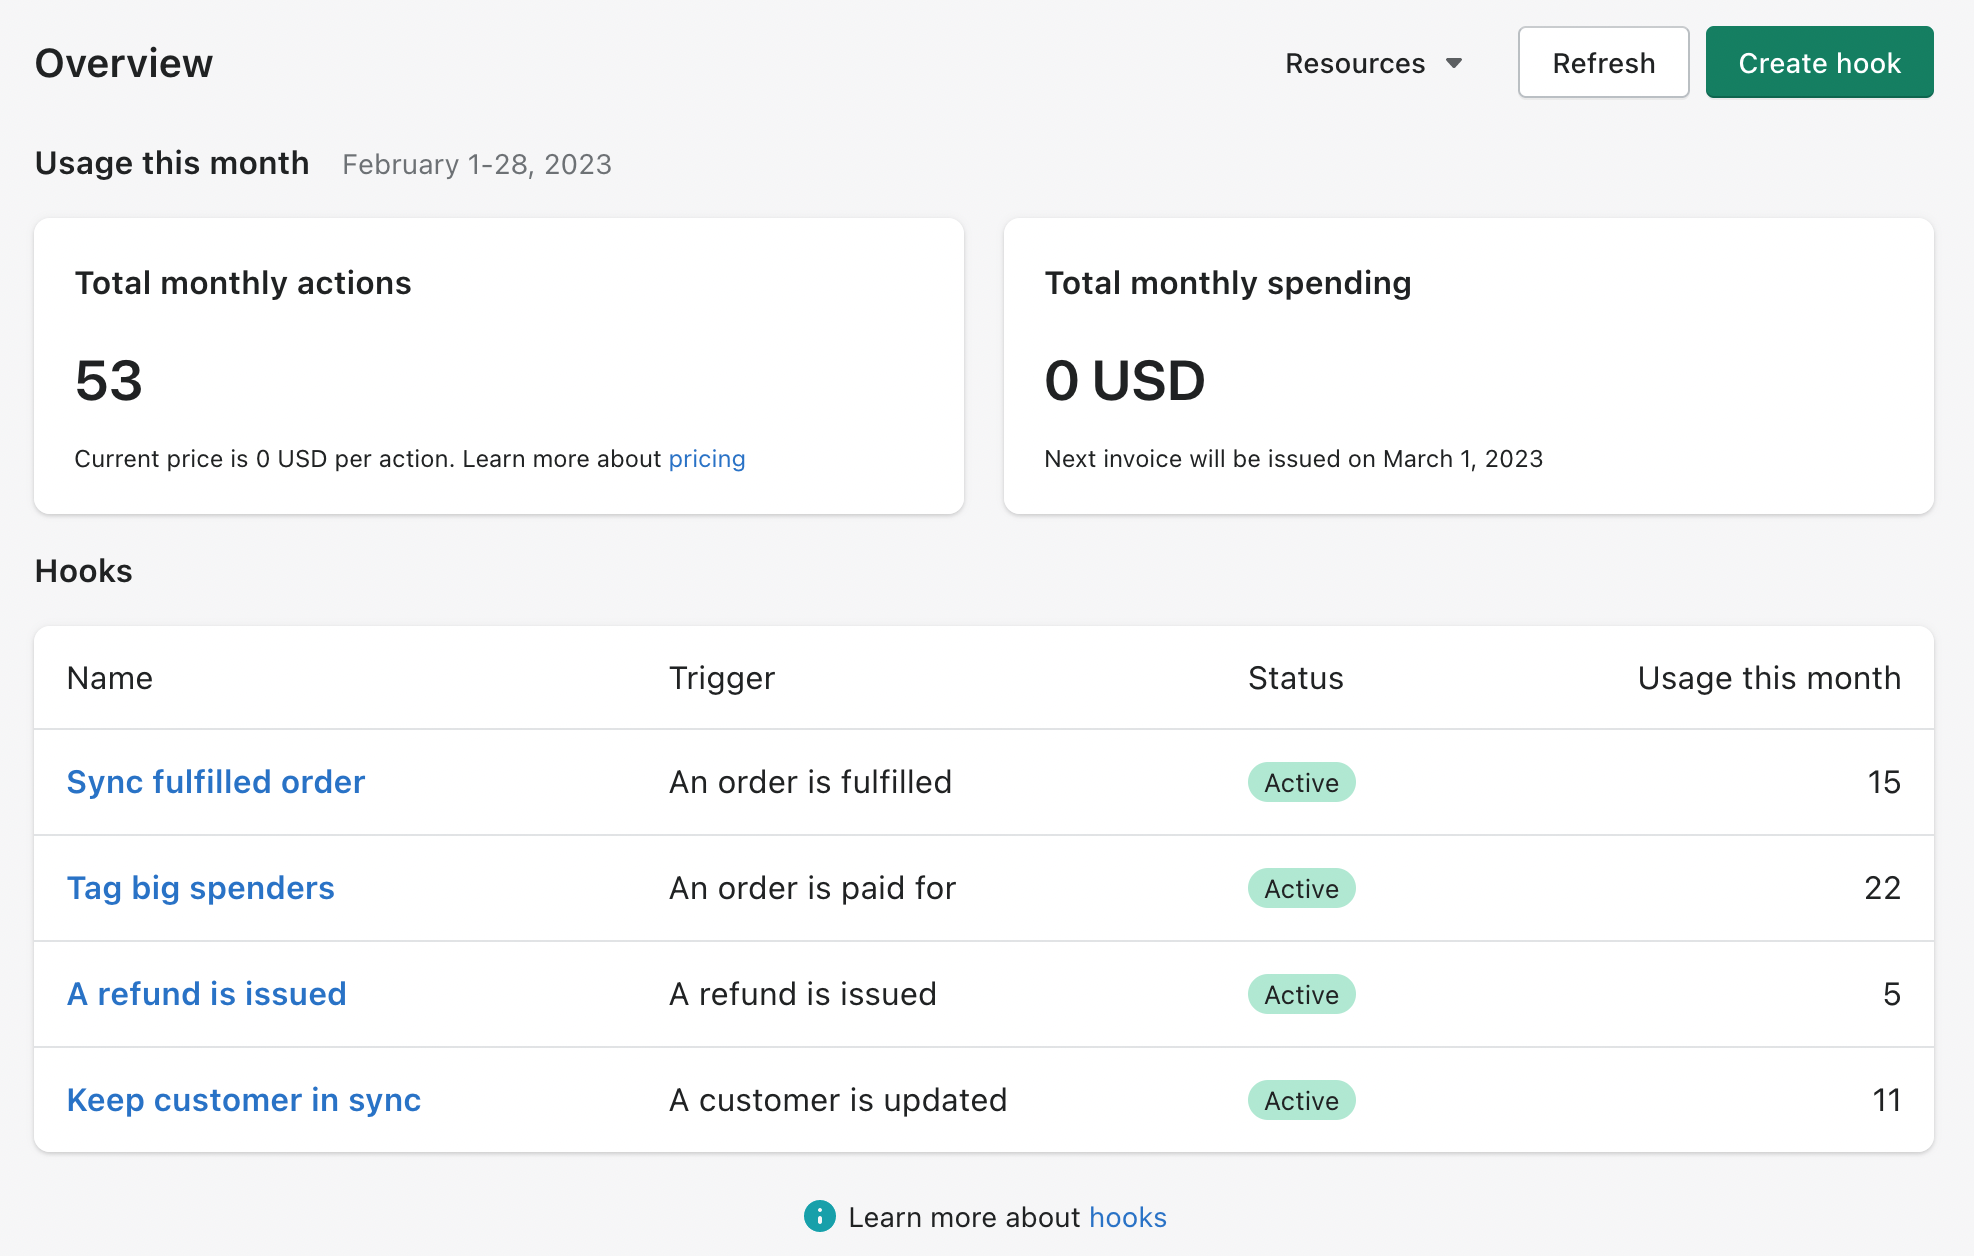
Task: Click Active badge for Tag big spenders
Action: point(1300,889)
